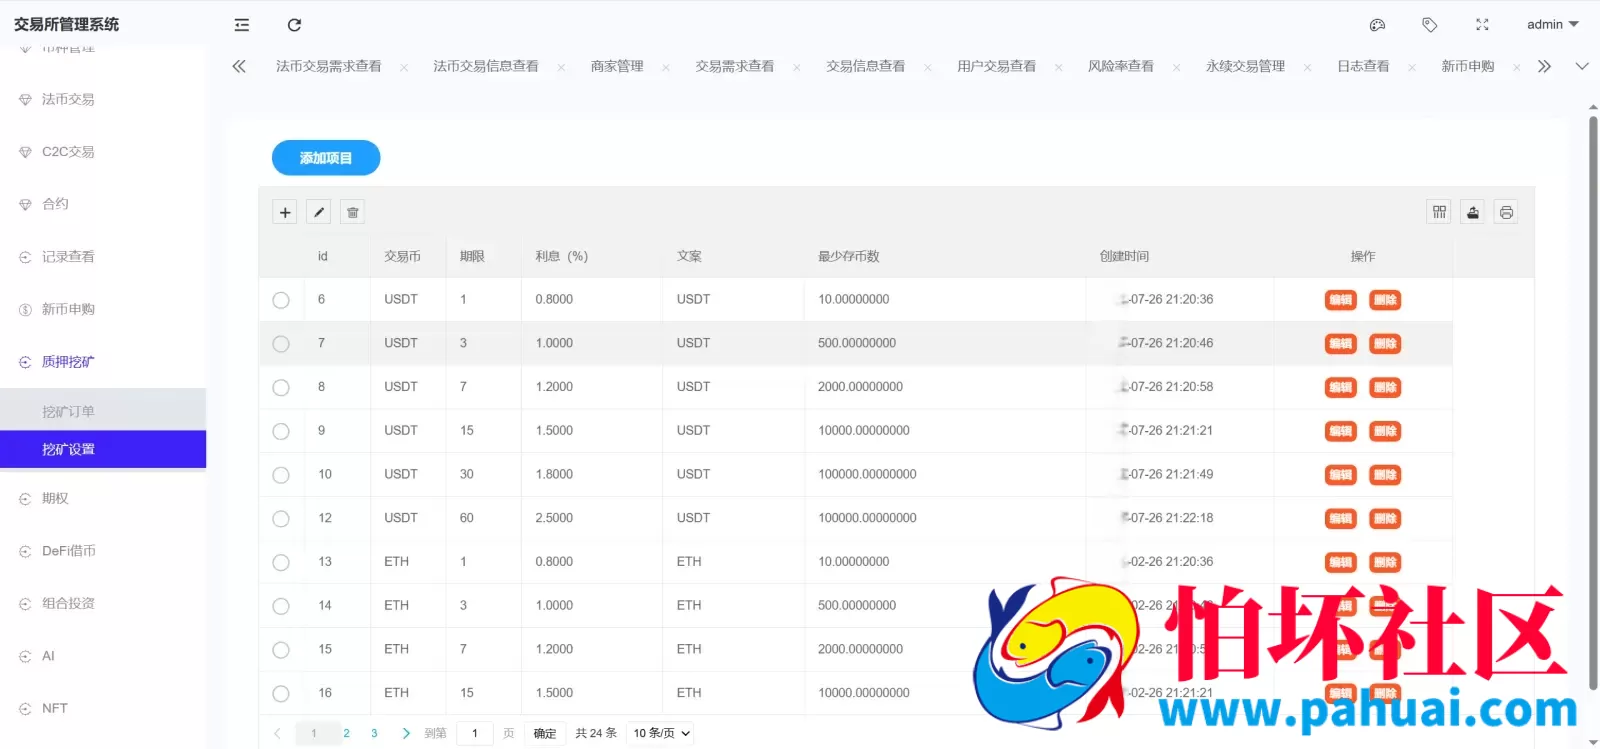1600x749 pixels.
Task: Go to pagination page 2
Action: 346,733
